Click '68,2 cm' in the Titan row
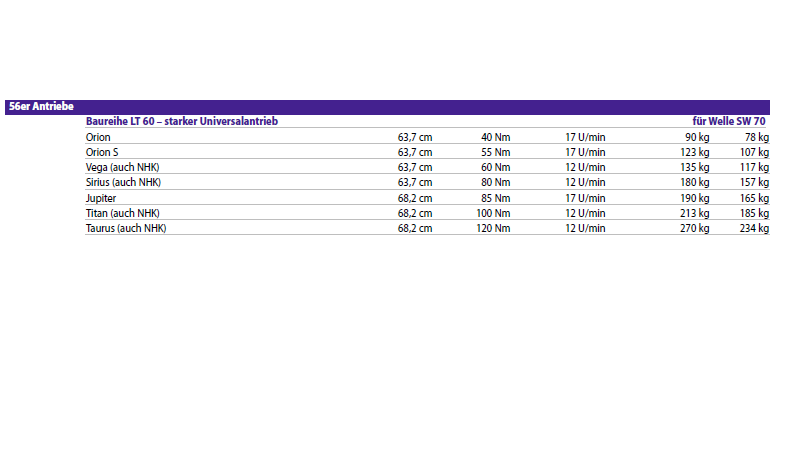 (415, 214)
